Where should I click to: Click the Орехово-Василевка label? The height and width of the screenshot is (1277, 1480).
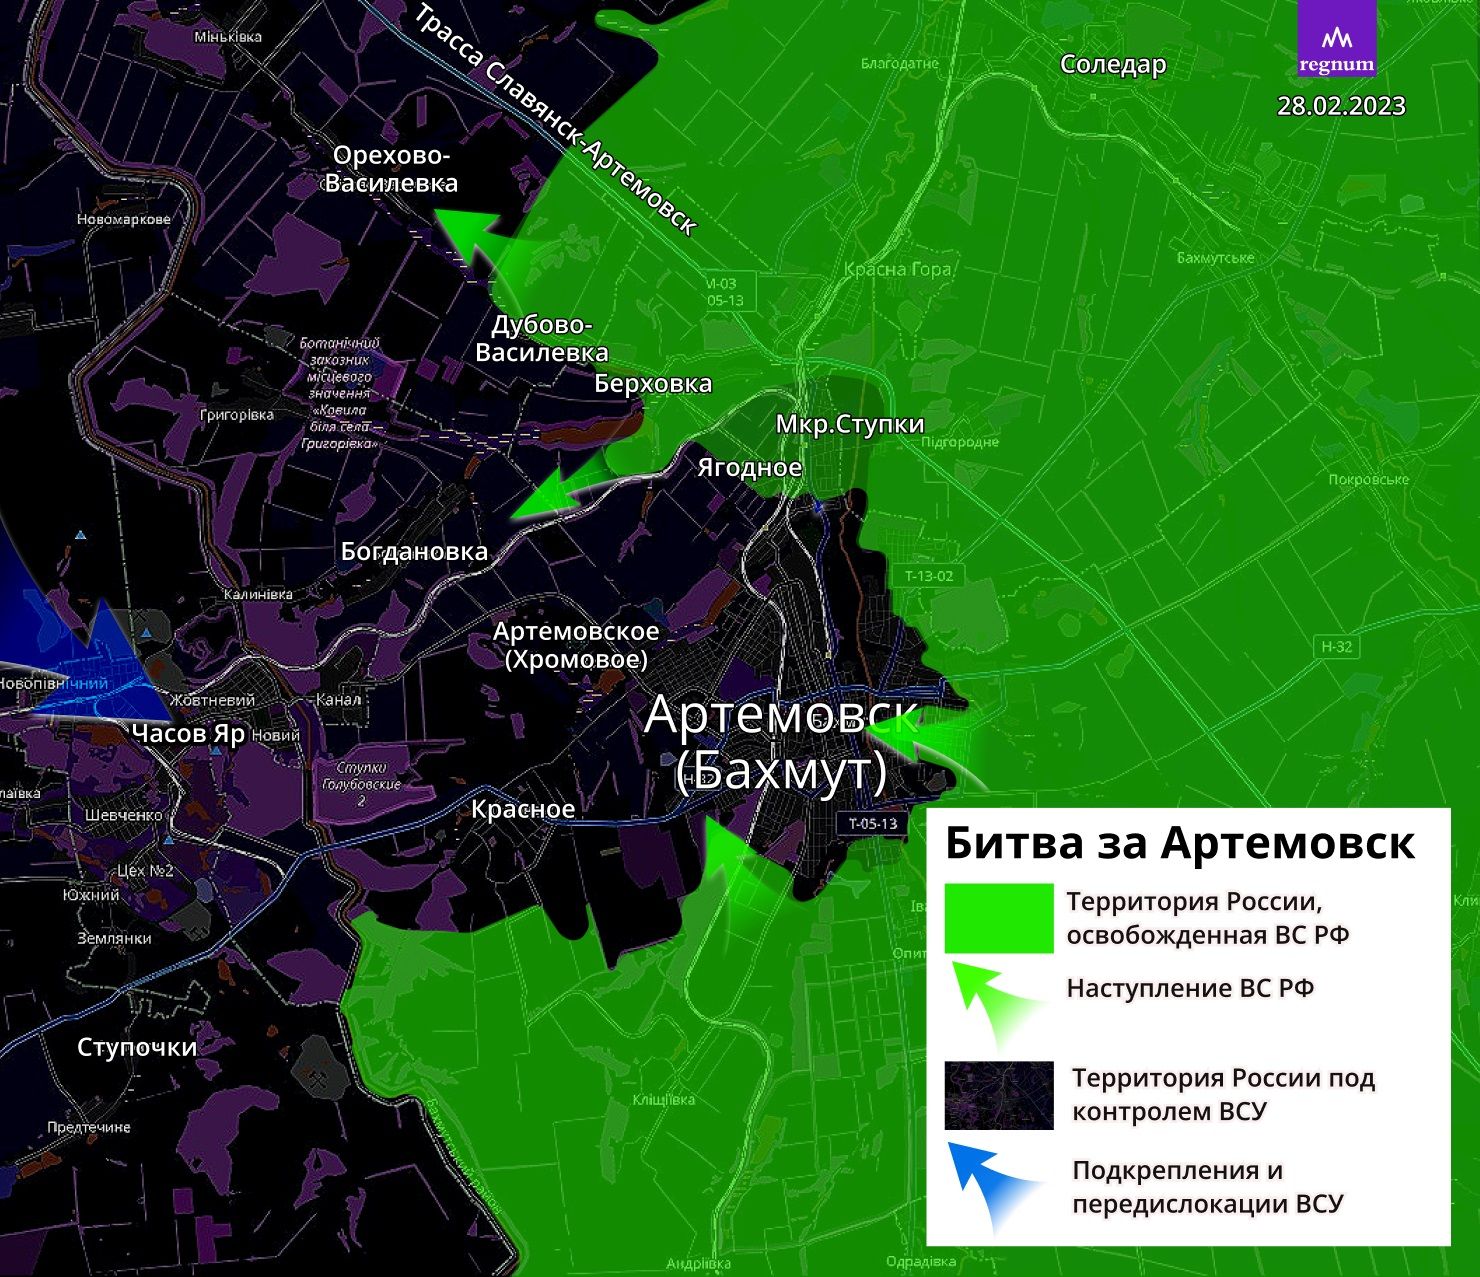pos(391,169)
